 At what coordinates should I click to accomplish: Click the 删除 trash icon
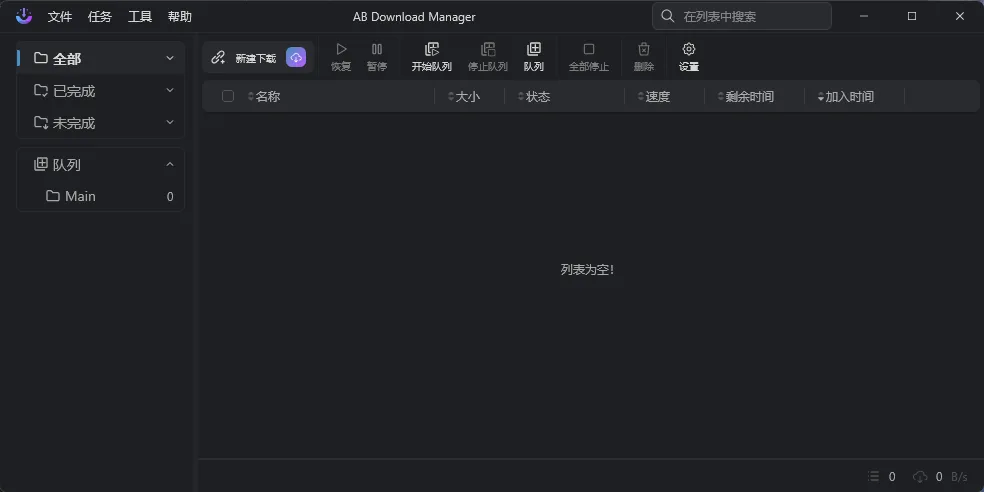pyautogui.click(x=644, y=49)
